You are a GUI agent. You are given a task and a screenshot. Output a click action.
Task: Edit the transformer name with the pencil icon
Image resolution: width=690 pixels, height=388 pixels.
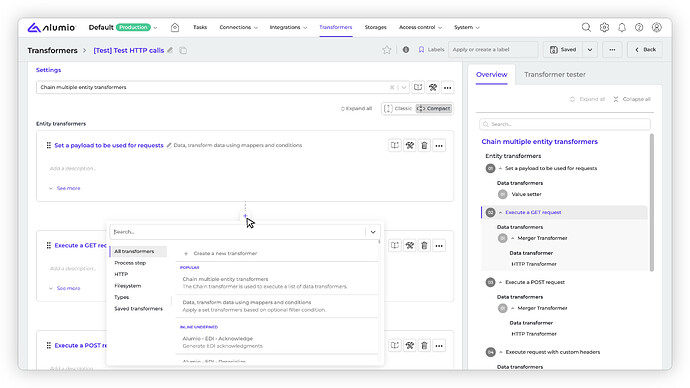(x=170, y=50)
